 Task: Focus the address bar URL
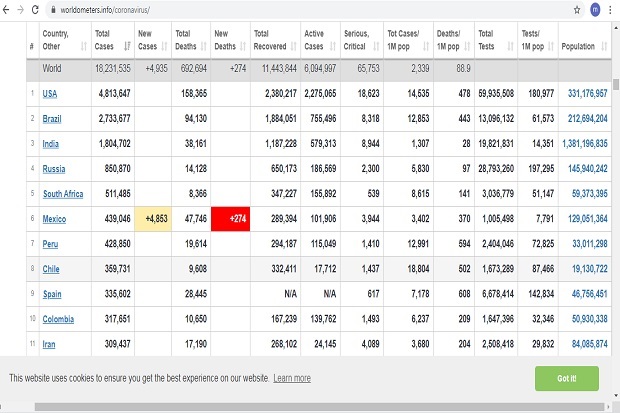pyautogui.click(x=105, y=10)
